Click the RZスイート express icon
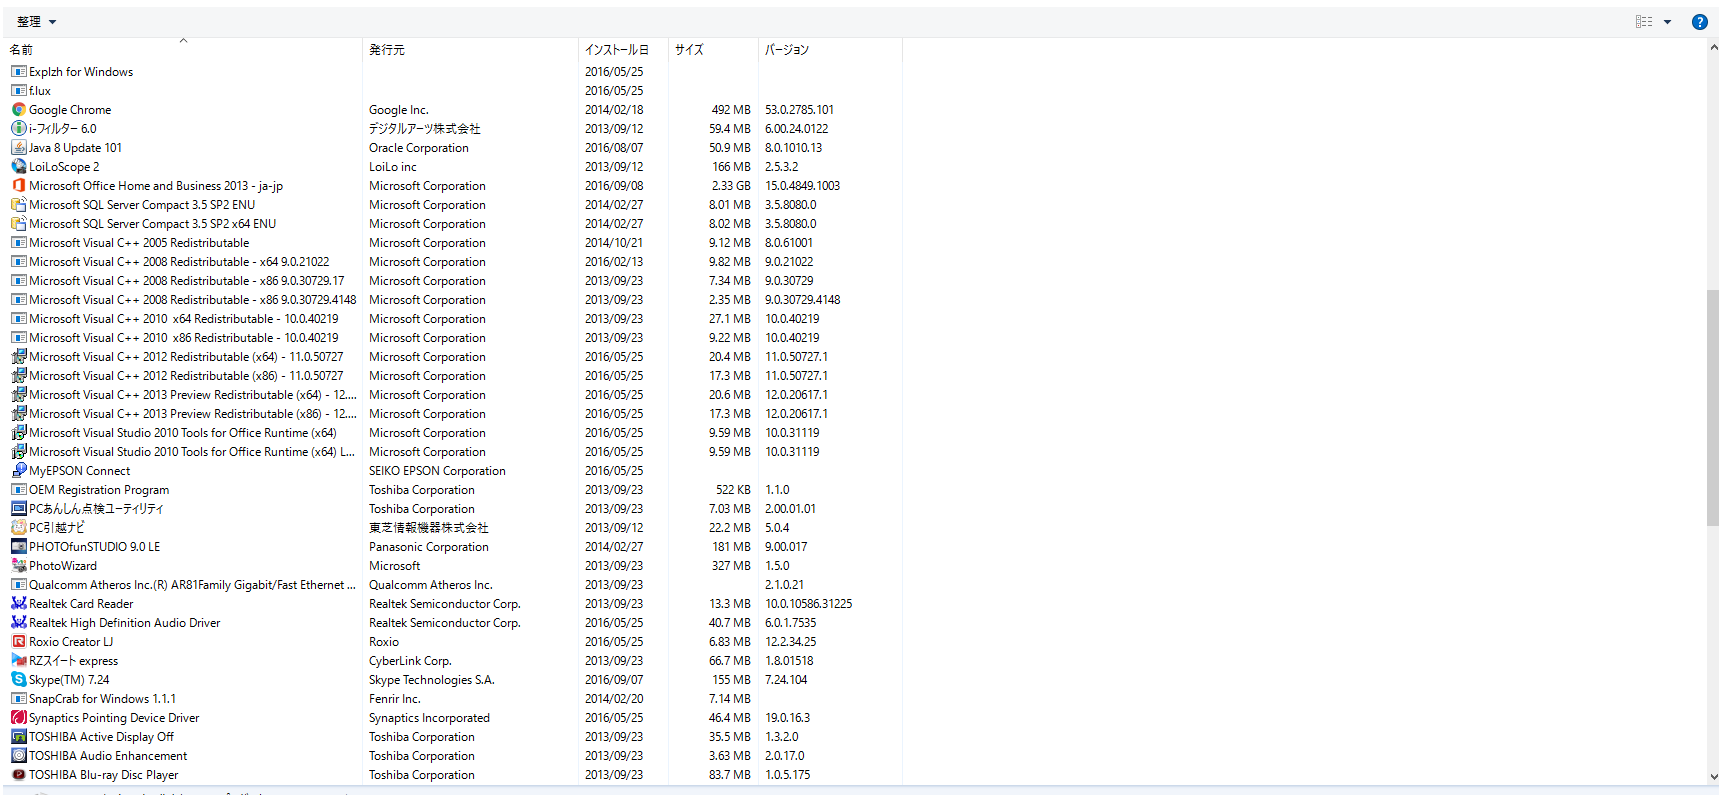1719x795 pixels. [x=19, y=661]
